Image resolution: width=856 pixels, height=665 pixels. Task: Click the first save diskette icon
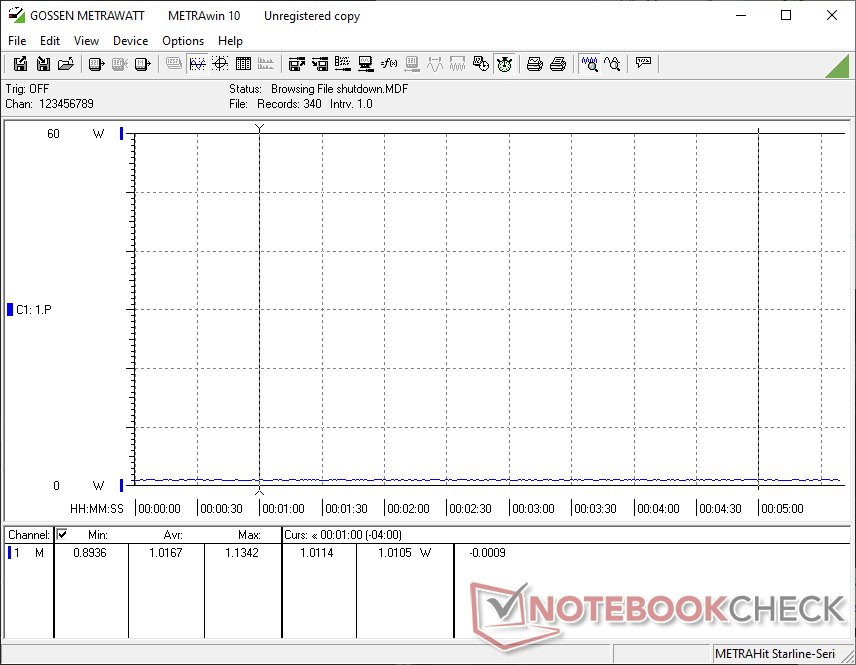(20, 64)
